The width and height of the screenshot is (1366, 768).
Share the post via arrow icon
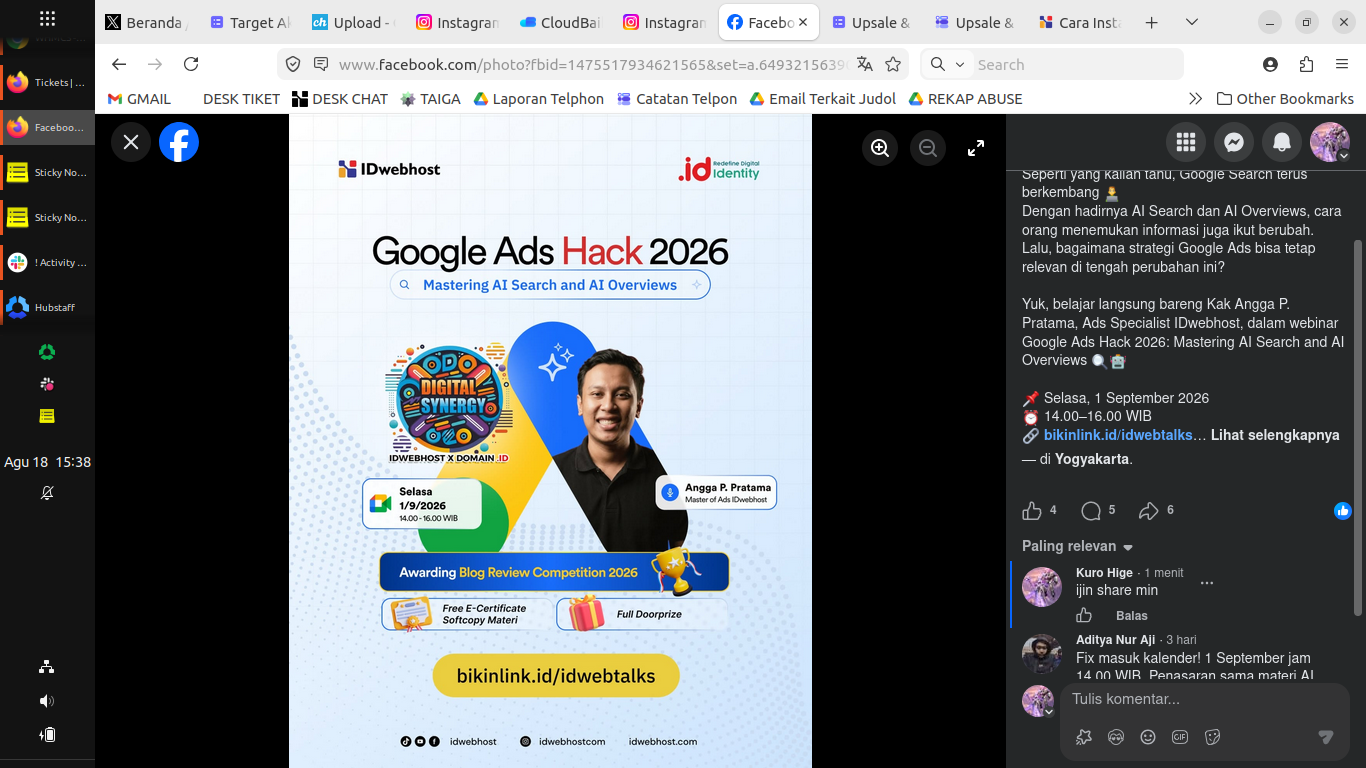(1149, 511)
